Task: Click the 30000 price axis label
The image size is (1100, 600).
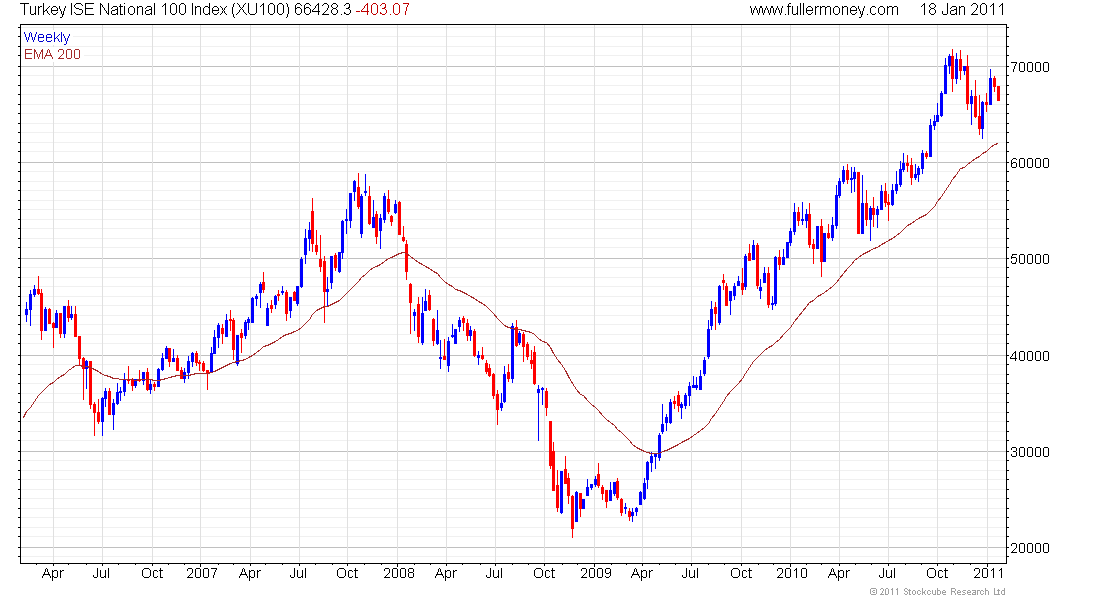Action: tap(1030, 452)
